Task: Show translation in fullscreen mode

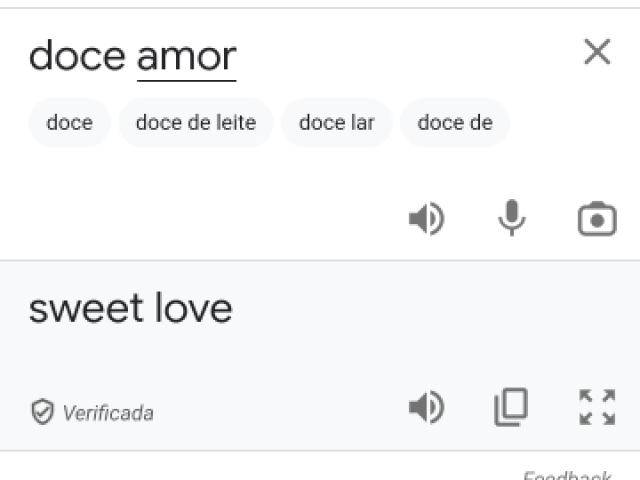Action: coord(597,407)
